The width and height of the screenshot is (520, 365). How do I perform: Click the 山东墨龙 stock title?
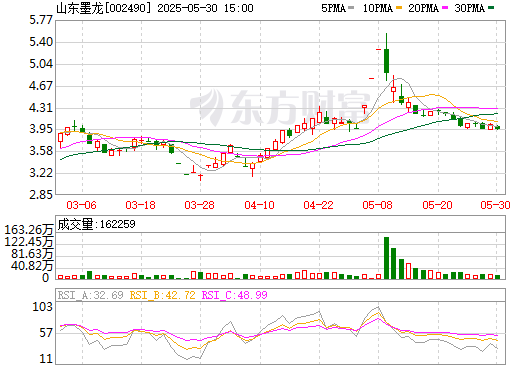tap(80, 8)
